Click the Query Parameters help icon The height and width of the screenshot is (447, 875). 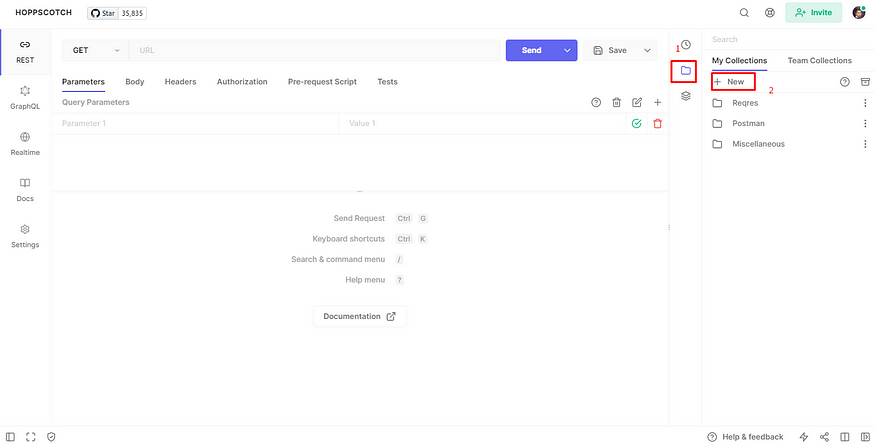point(596,103)
